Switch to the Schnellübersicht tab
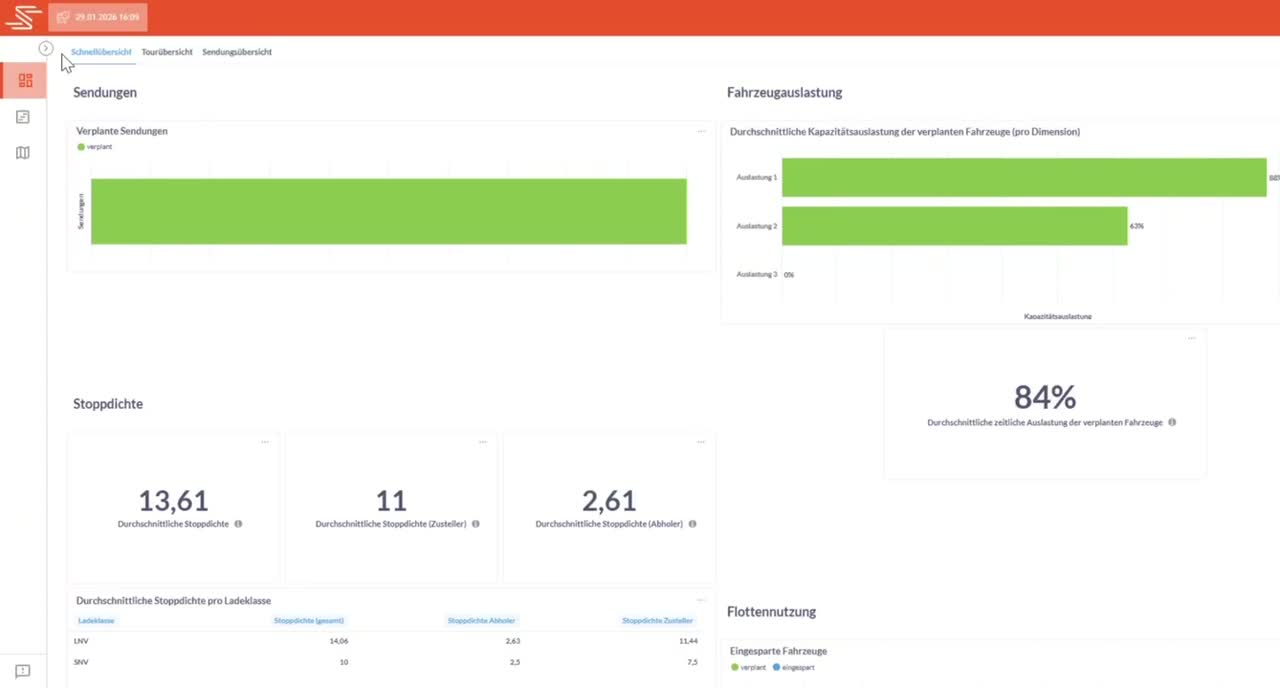Viewport: 1280px width, 688px height. (x=101, y=52)
